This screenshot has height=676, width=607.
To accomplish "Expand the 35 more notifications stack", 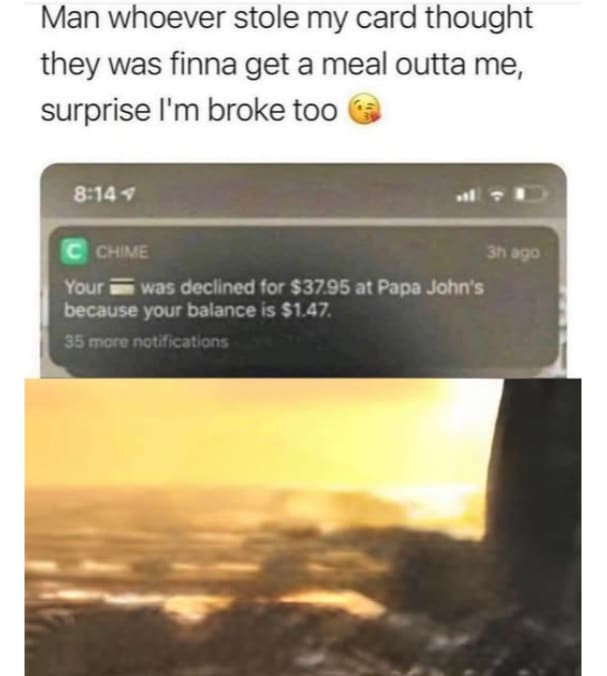I will click(x=146, y=342).
